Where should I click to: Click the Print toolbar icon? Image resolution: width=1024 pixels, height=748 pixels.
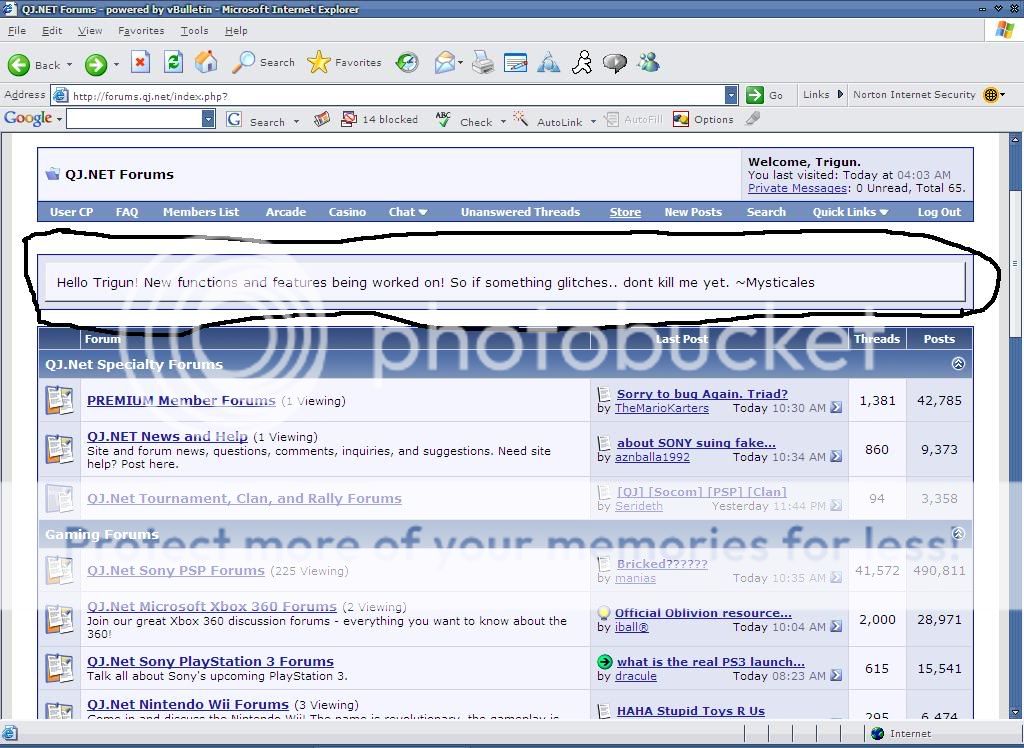click(483, 64)
